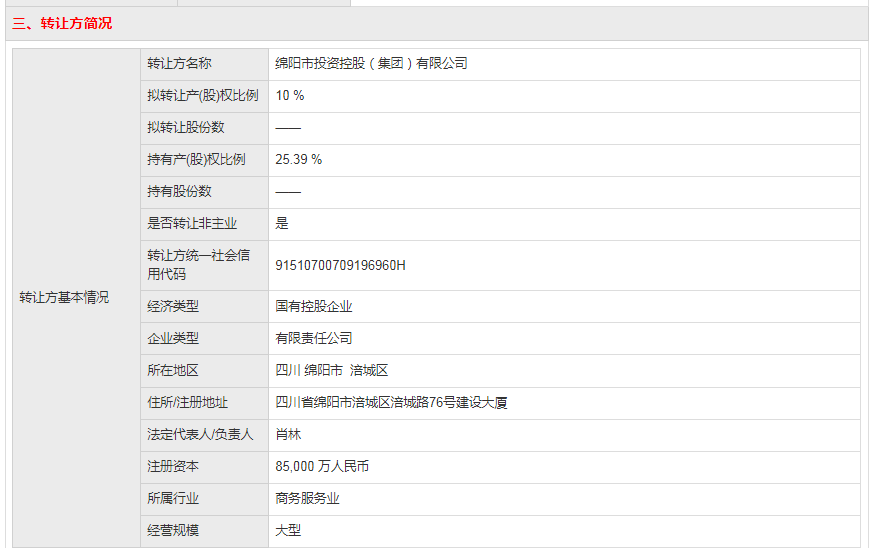Click the section heading 三、转让方简况
This screenshot has width=874, height=548.
pos(62,23)
